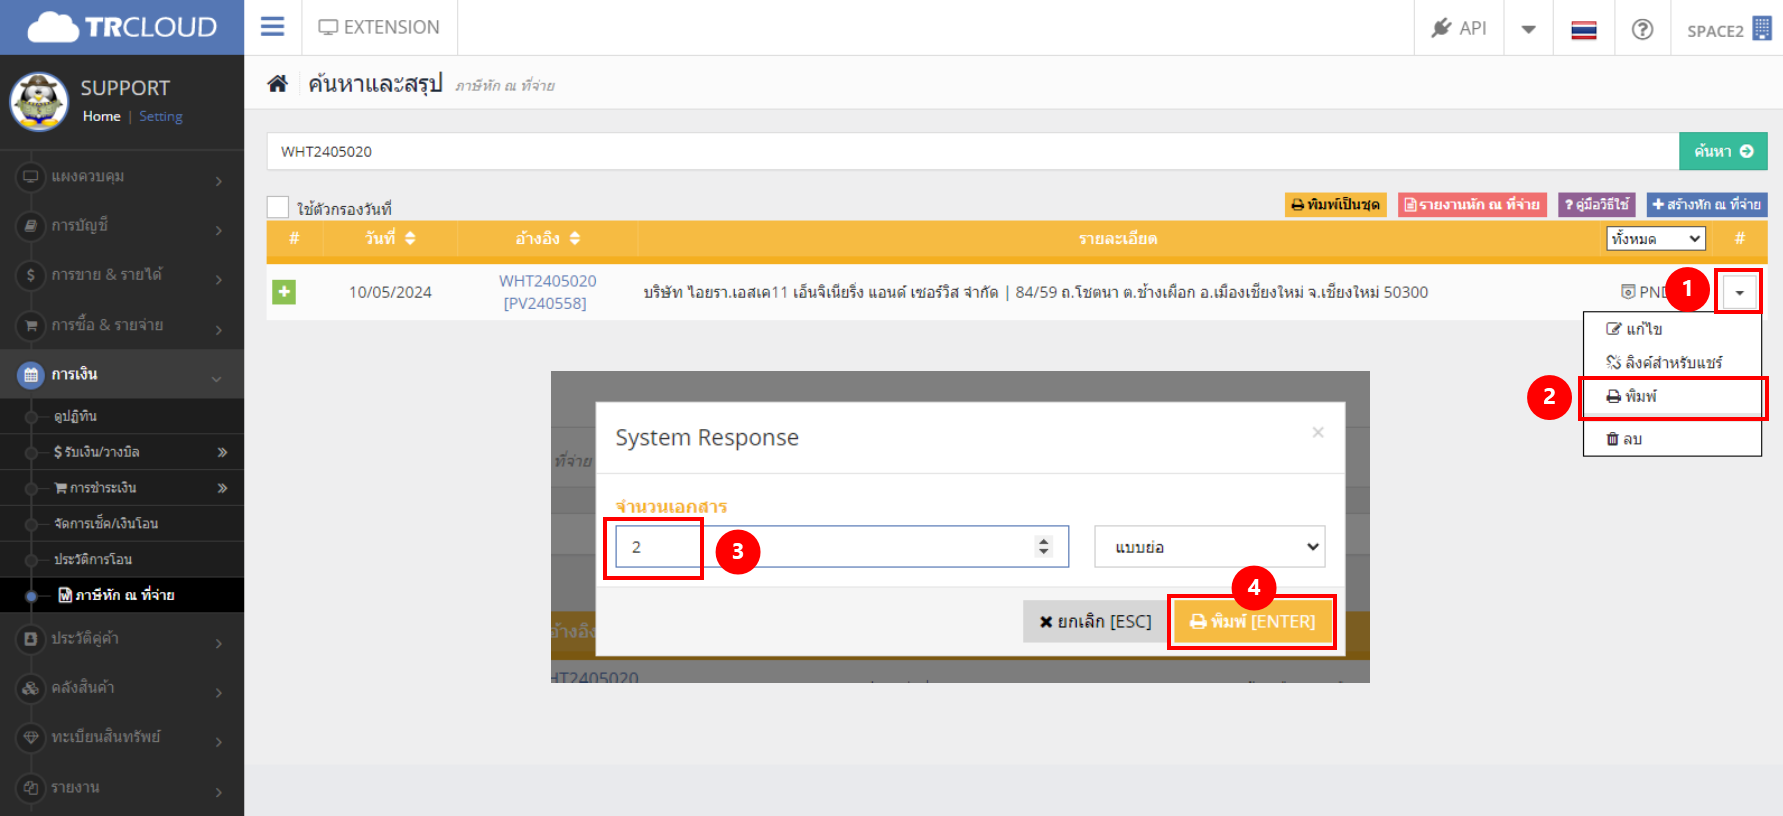Click the การขาย dollar icon in sidebar
This screenshot has height=816, width=1783.
[31, 275]
